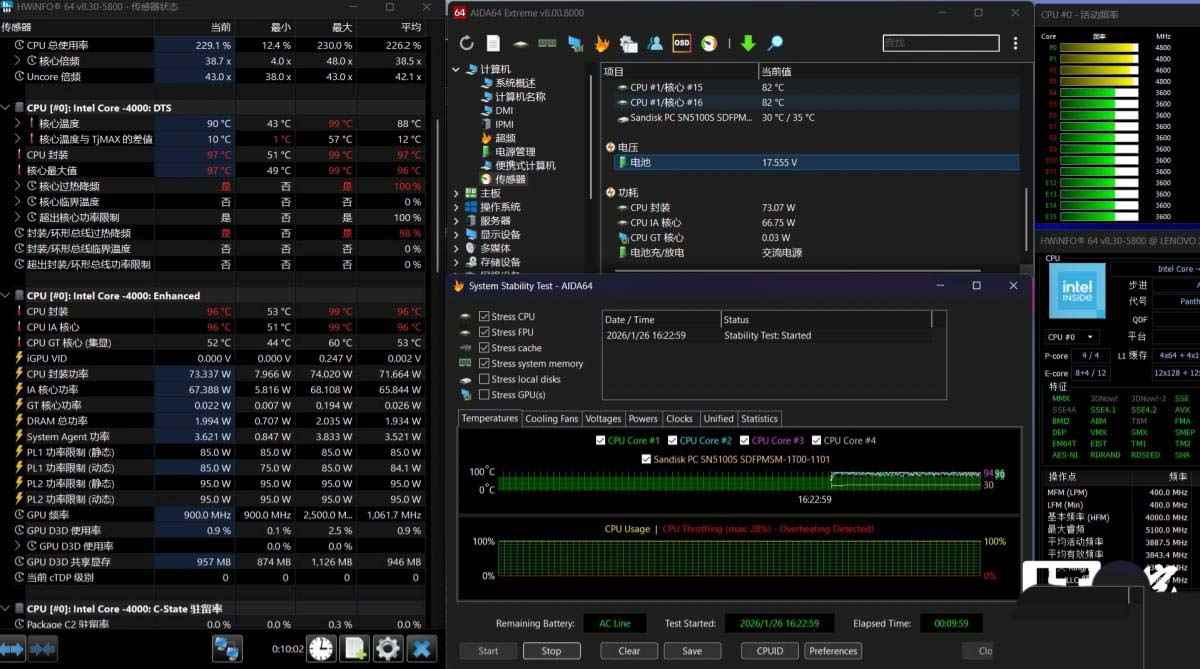Enable the Stress GPU(s) checkbox

(484, 394)
